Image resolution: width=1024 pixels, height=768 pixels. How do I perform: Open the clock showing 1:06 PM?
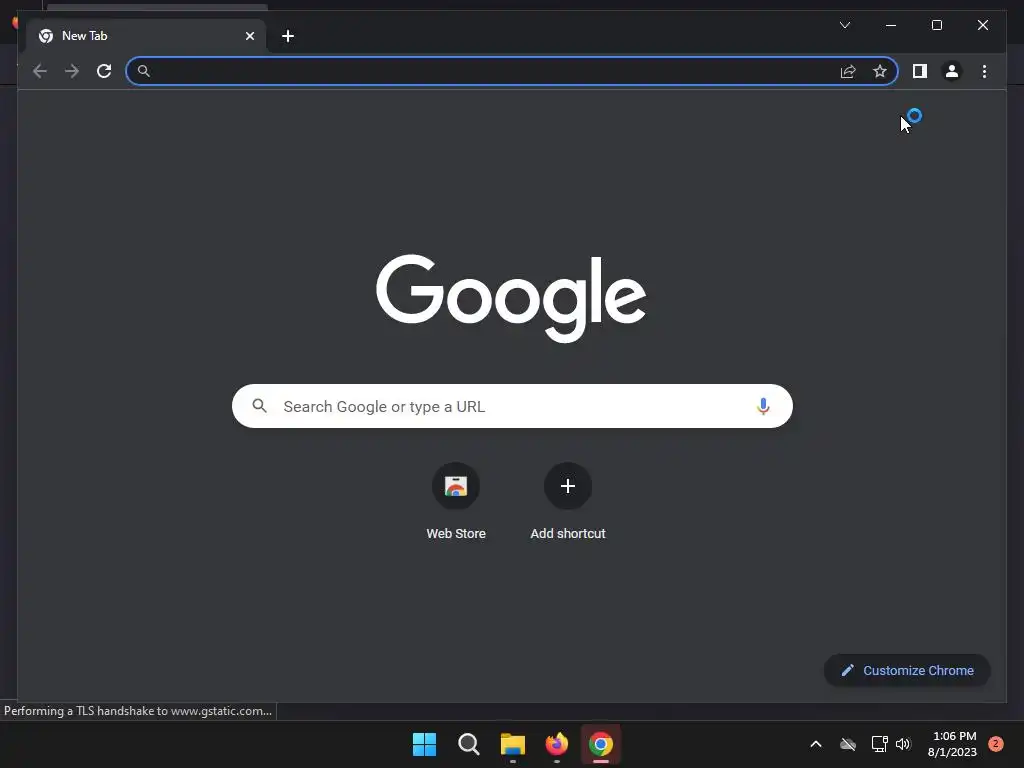[952, 744]
